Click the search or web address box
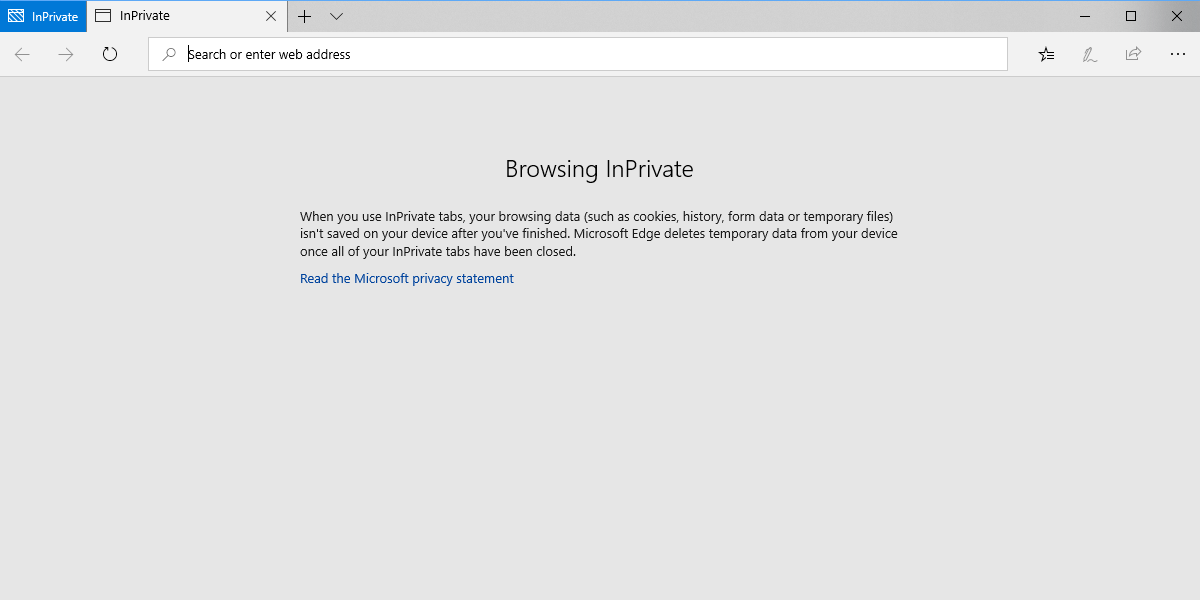This screenshot has width=1200, height=600. [578, 54]
